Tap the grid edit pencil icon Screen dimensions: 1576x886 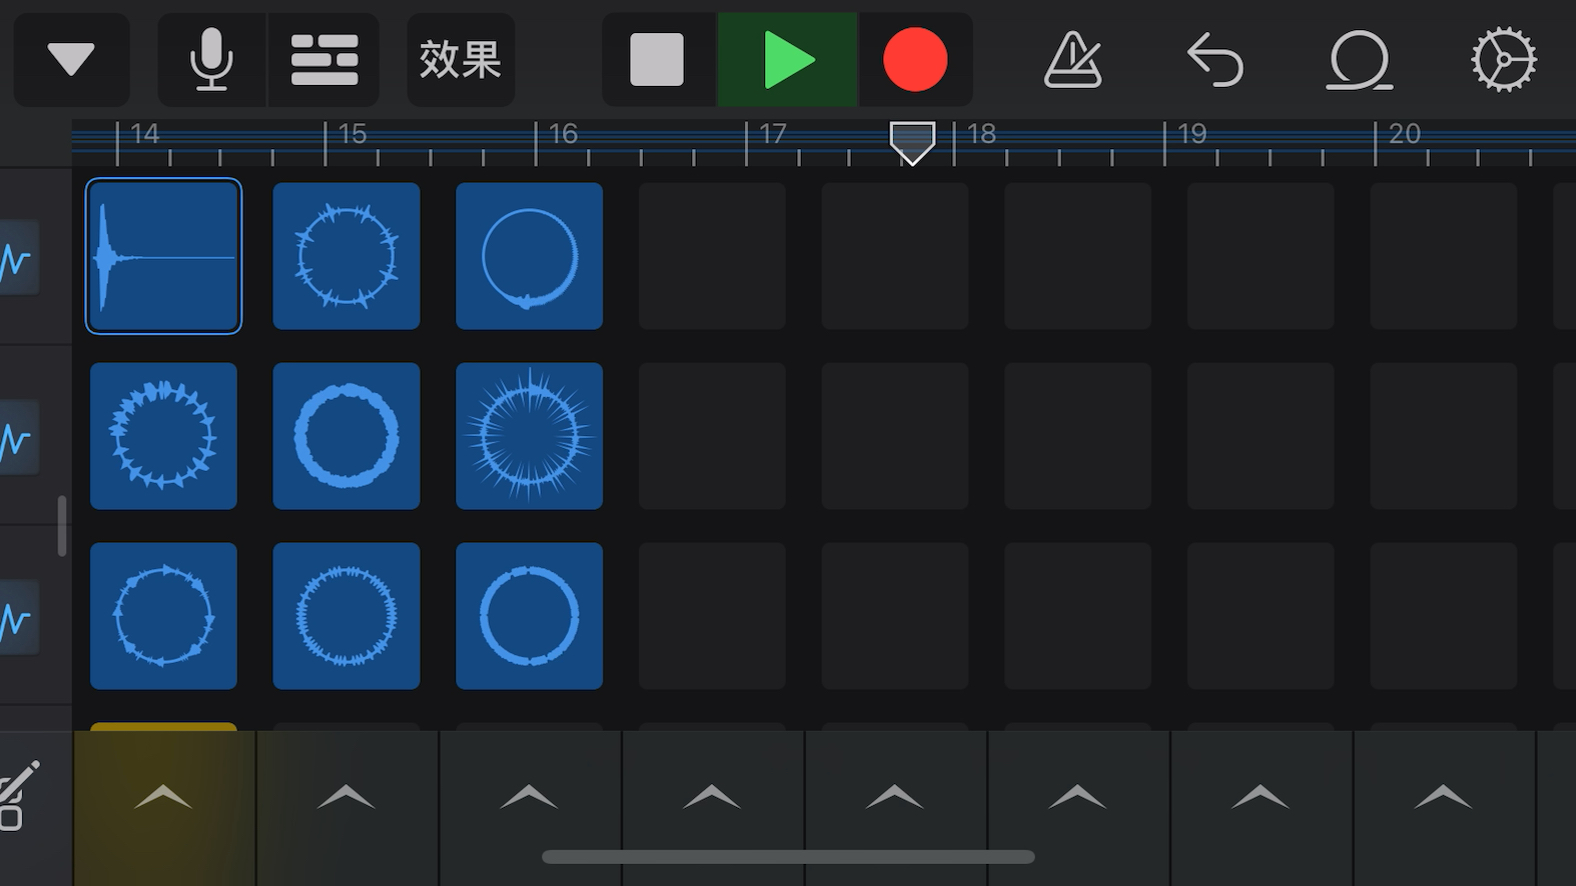click(18, 795)
